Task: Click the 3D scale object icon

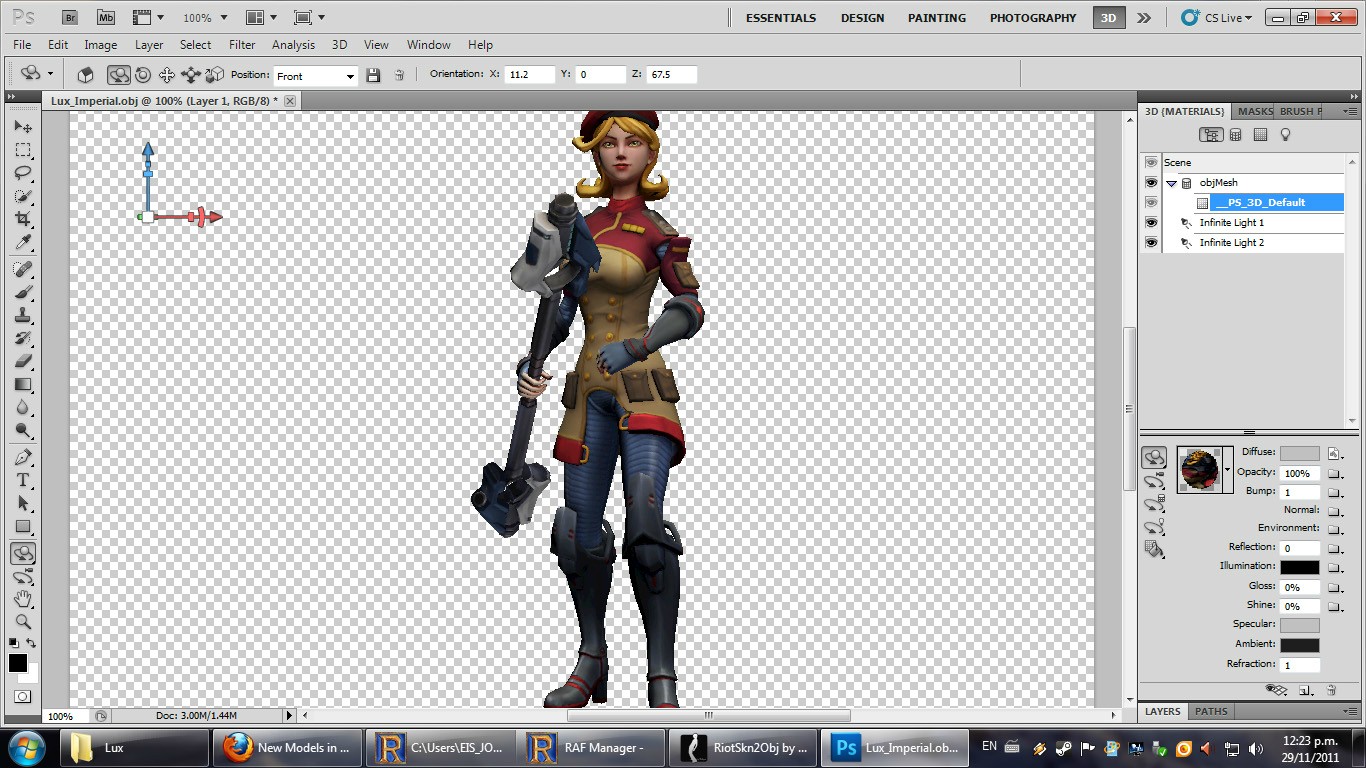Action: pyautogui.click(x=214, y=75)
